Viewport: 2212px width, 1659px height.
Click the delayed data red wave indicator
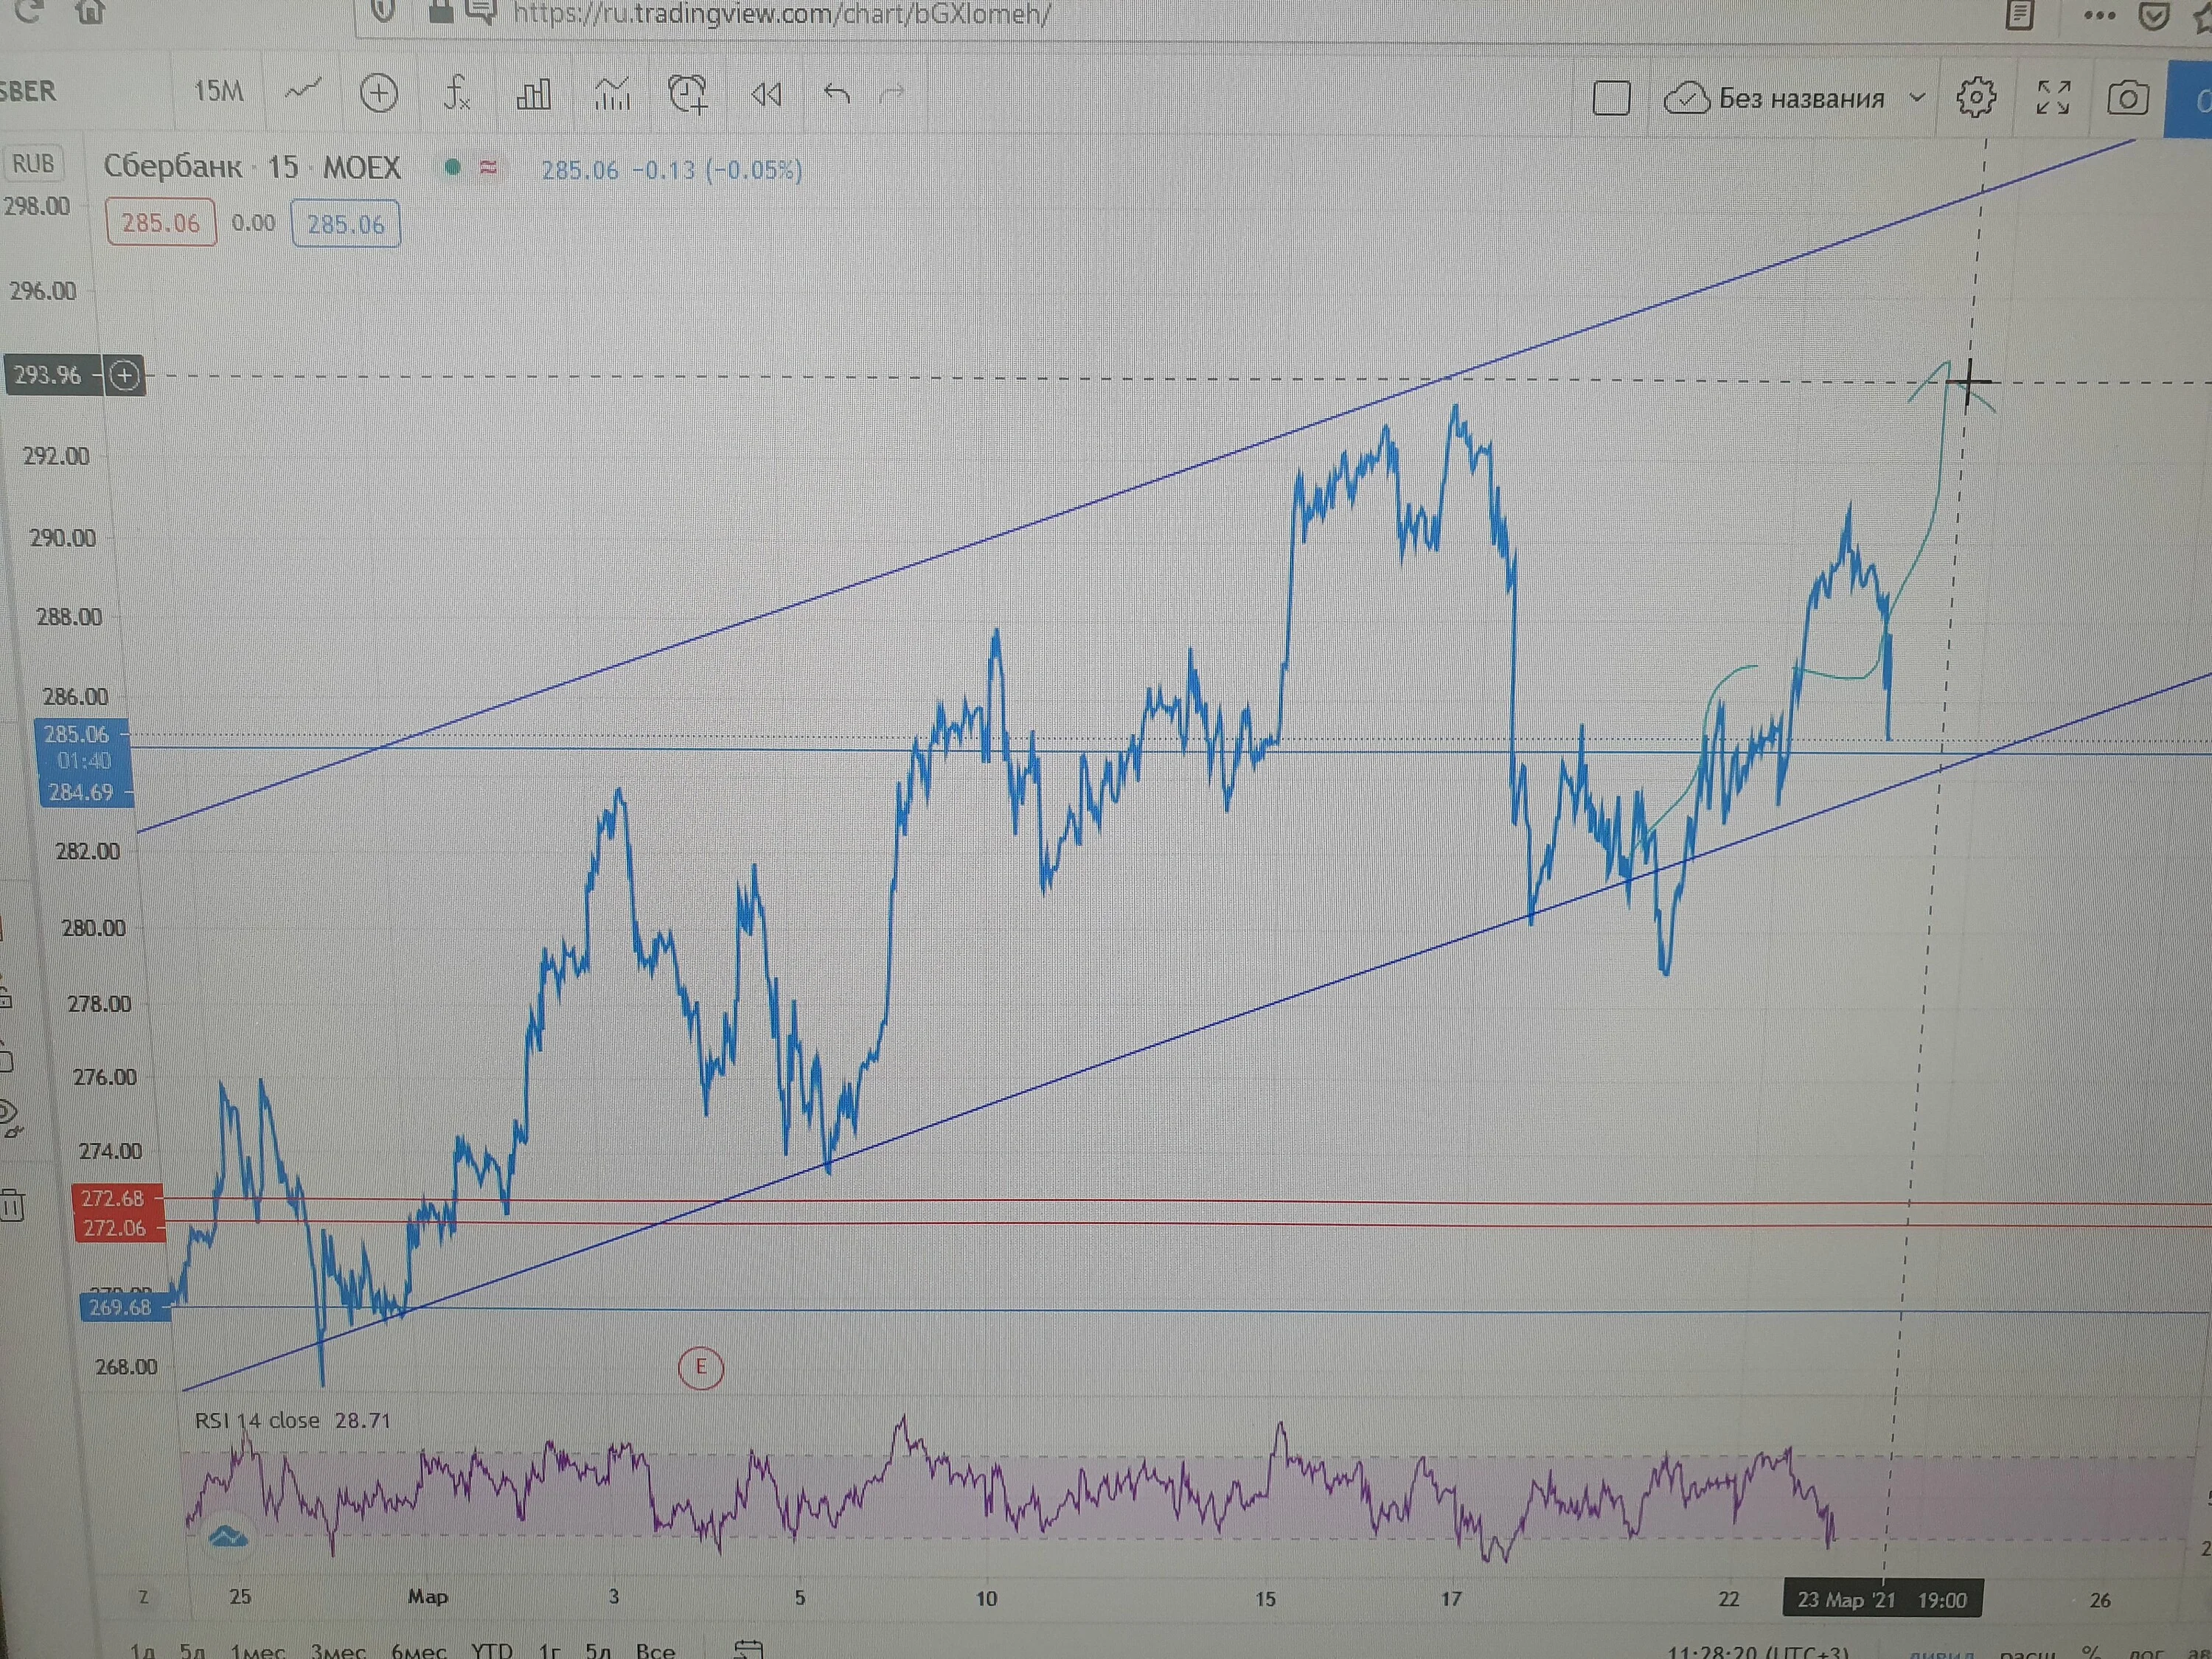pos(488,167)
